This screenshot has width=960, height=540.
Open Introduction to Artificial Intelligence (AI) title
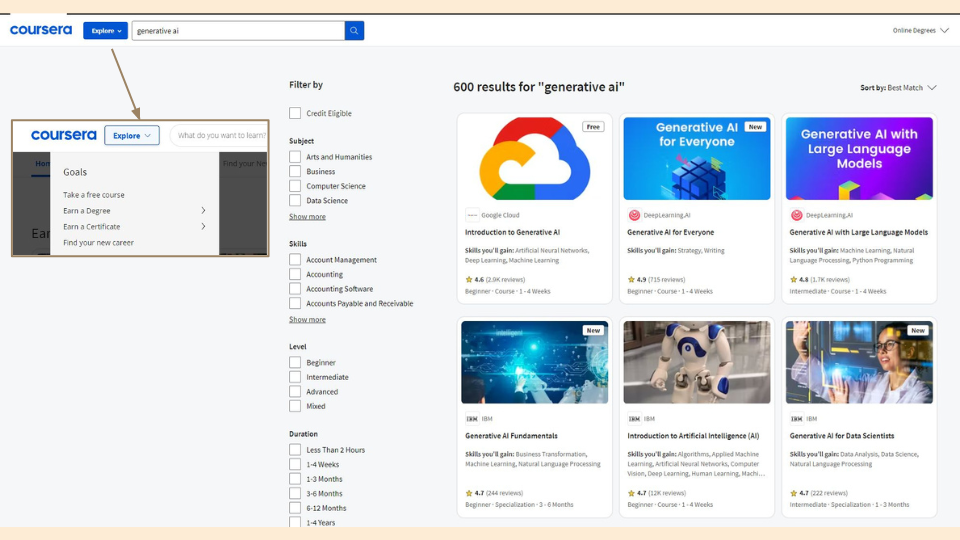point(693,436)
